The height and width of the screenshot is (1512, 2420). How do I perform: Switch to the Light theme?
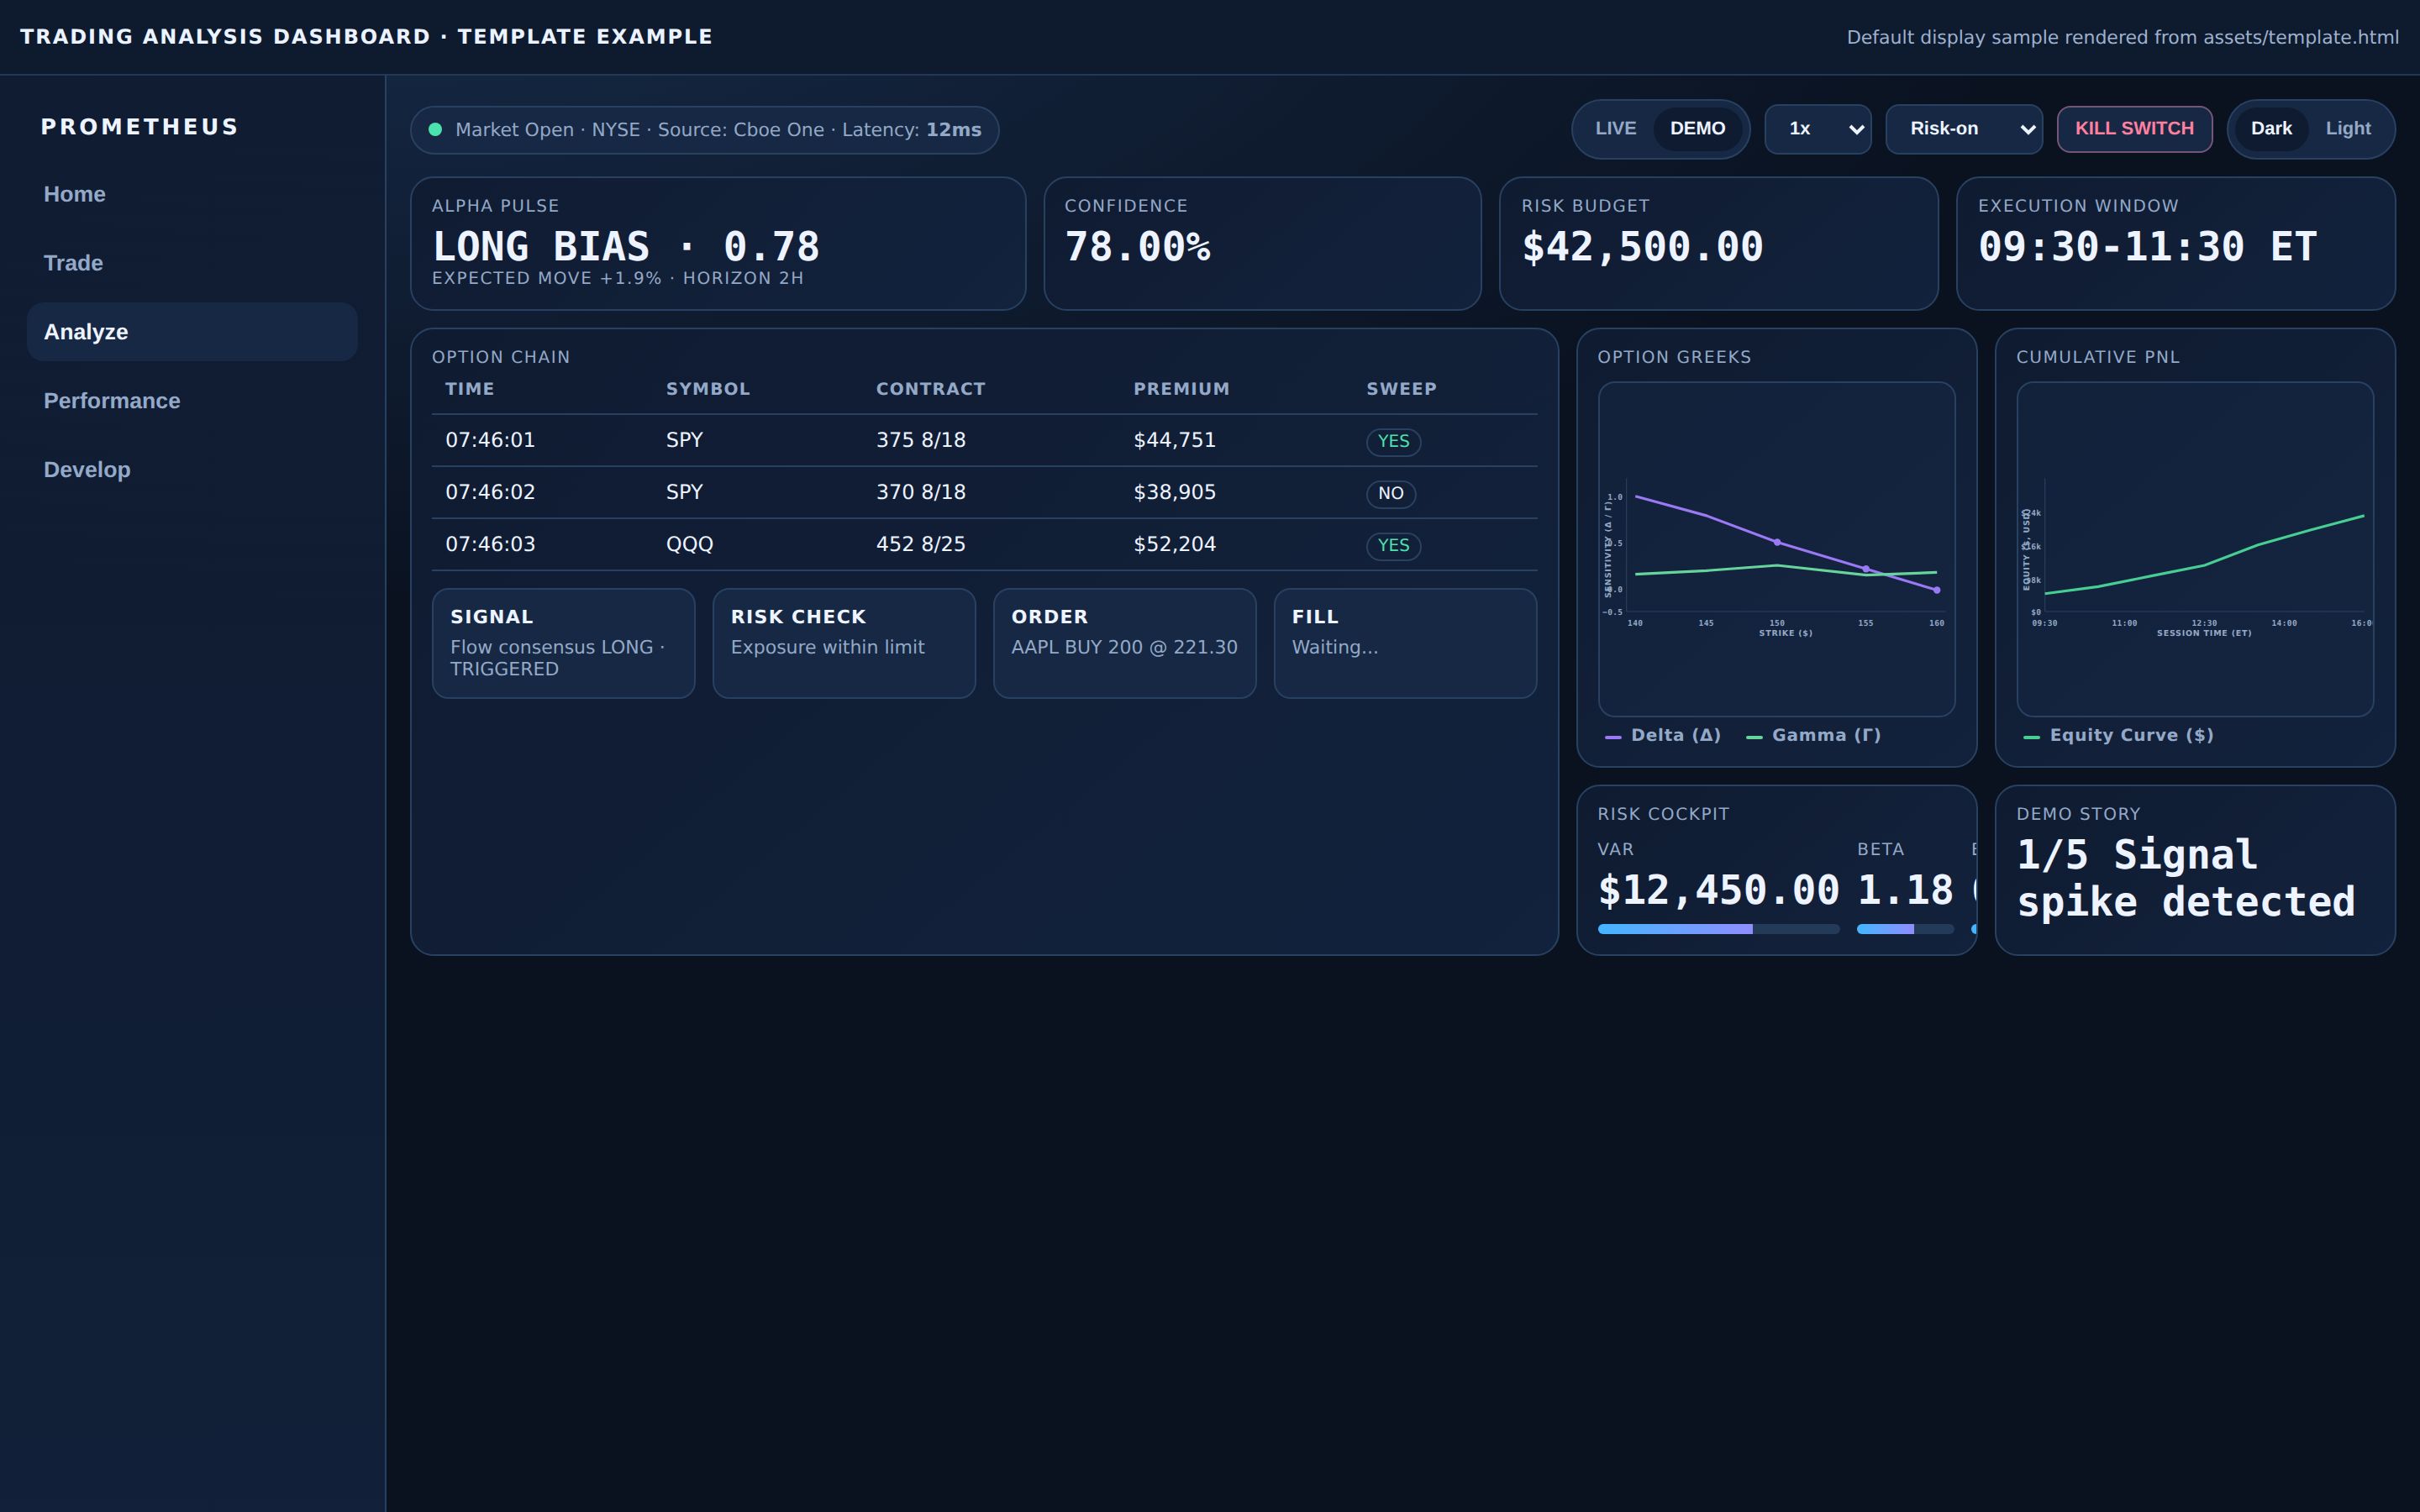(2348, 128)
